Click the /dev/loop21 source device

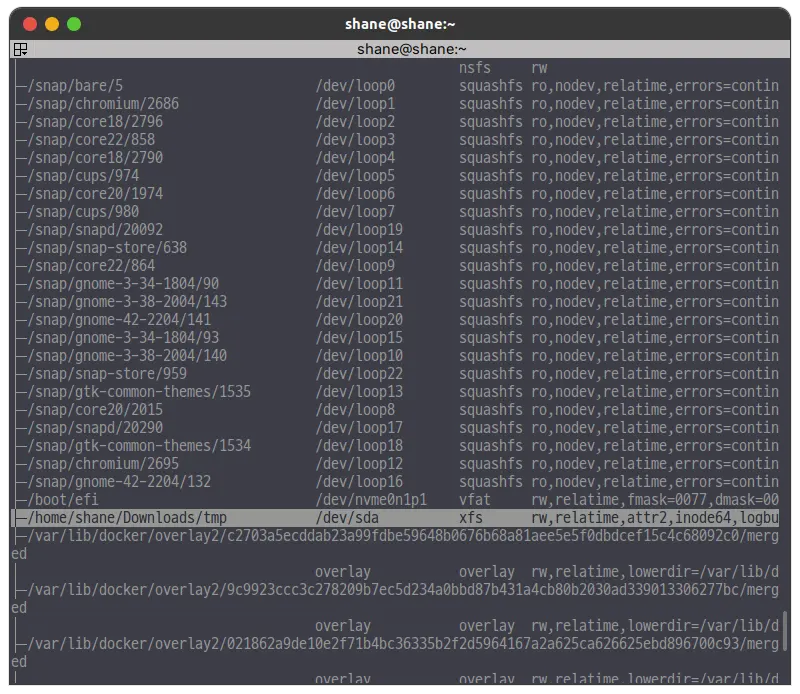[359, 302]
